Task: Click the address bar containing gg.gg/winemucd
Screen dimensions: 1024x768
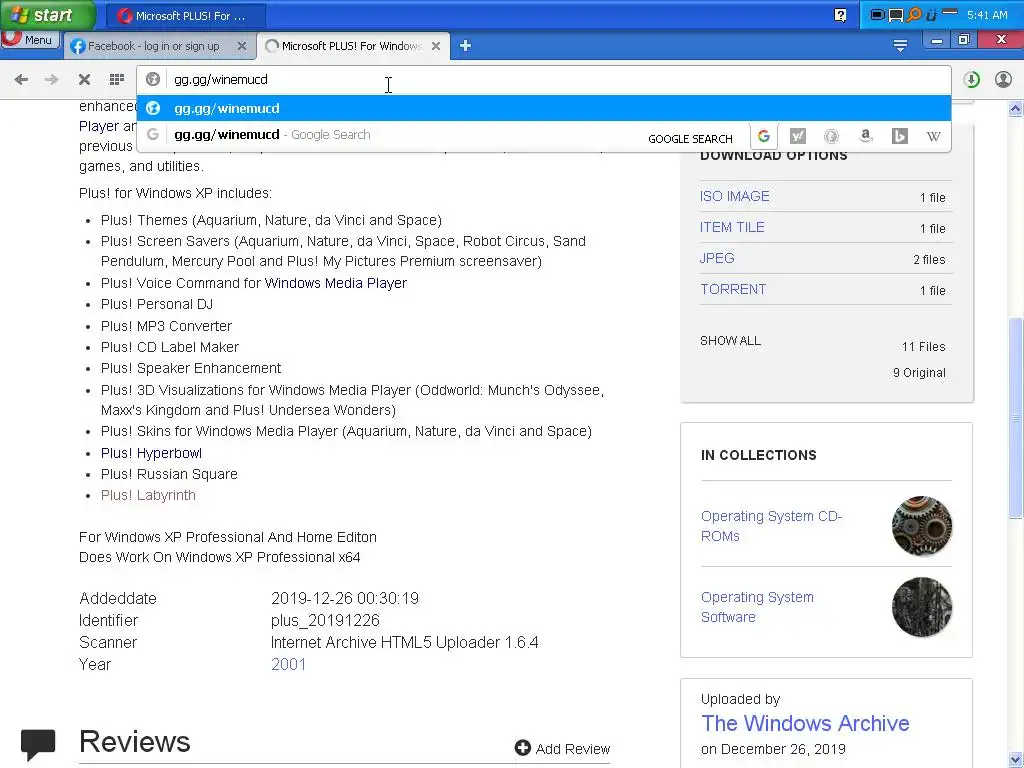Action: click(543, 80)
